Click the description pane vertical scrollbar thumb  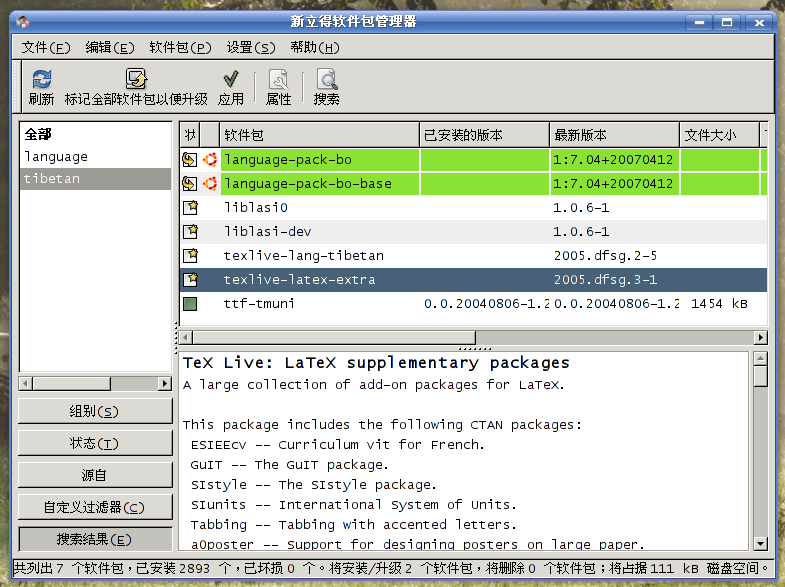761,376
